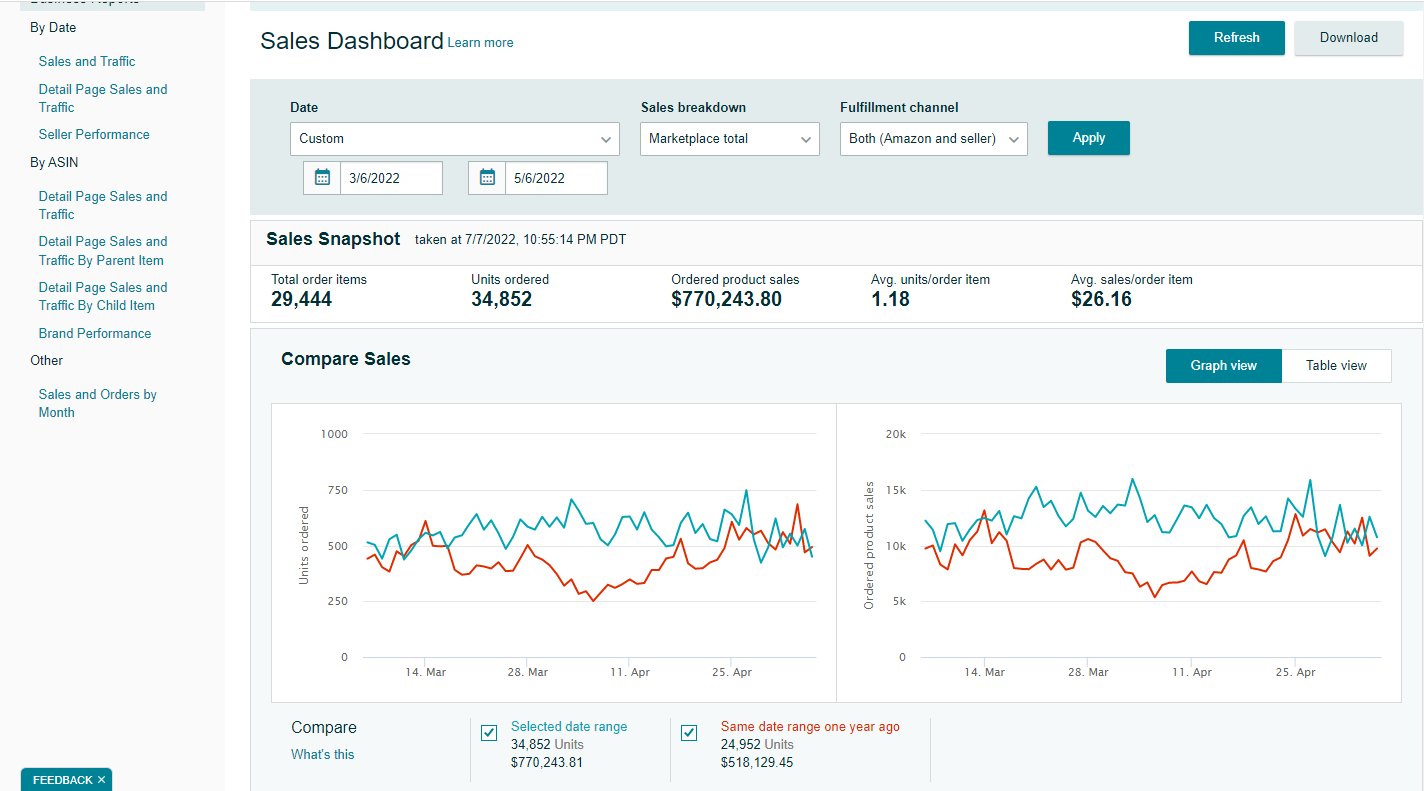Follow the Learn more link
This screenshot has height=791, width=1424.
480,43
